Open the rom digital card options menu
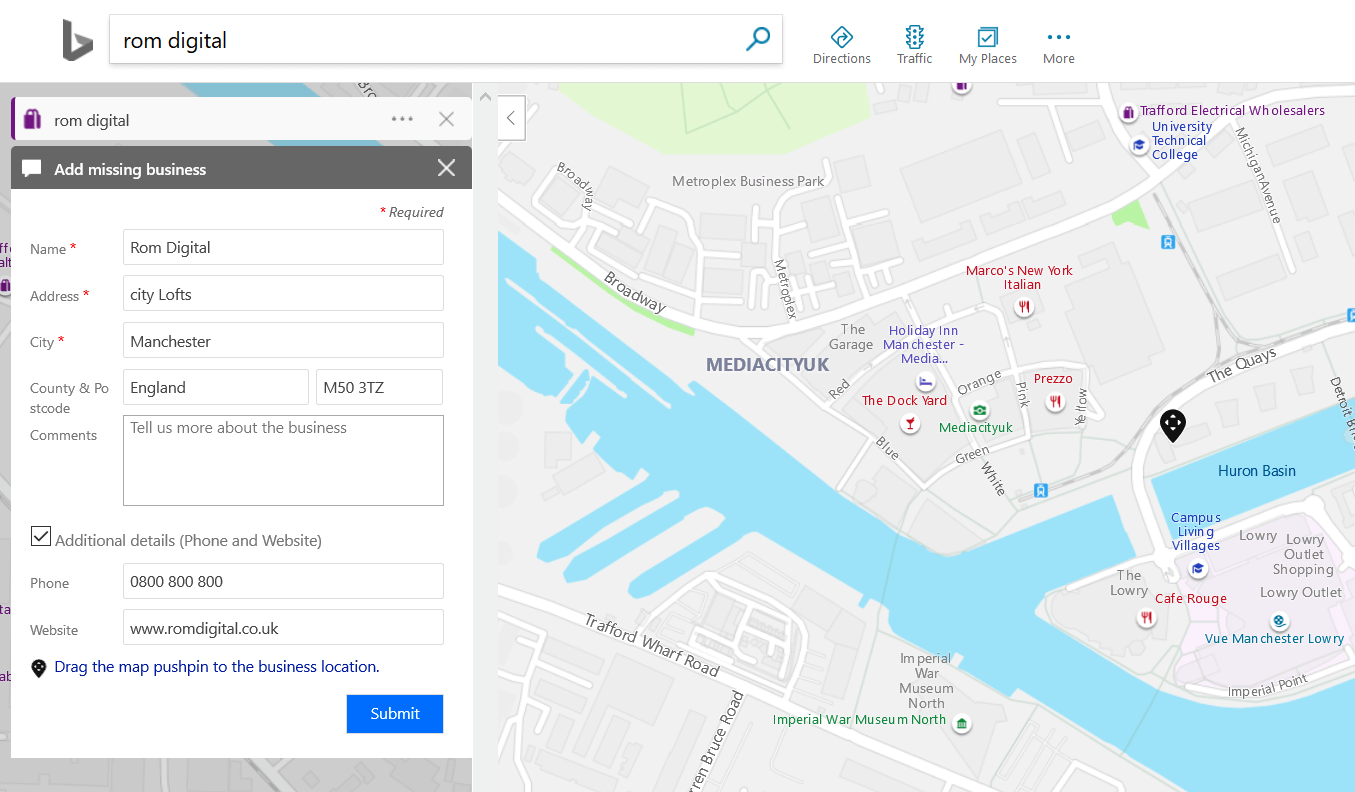 402,119
